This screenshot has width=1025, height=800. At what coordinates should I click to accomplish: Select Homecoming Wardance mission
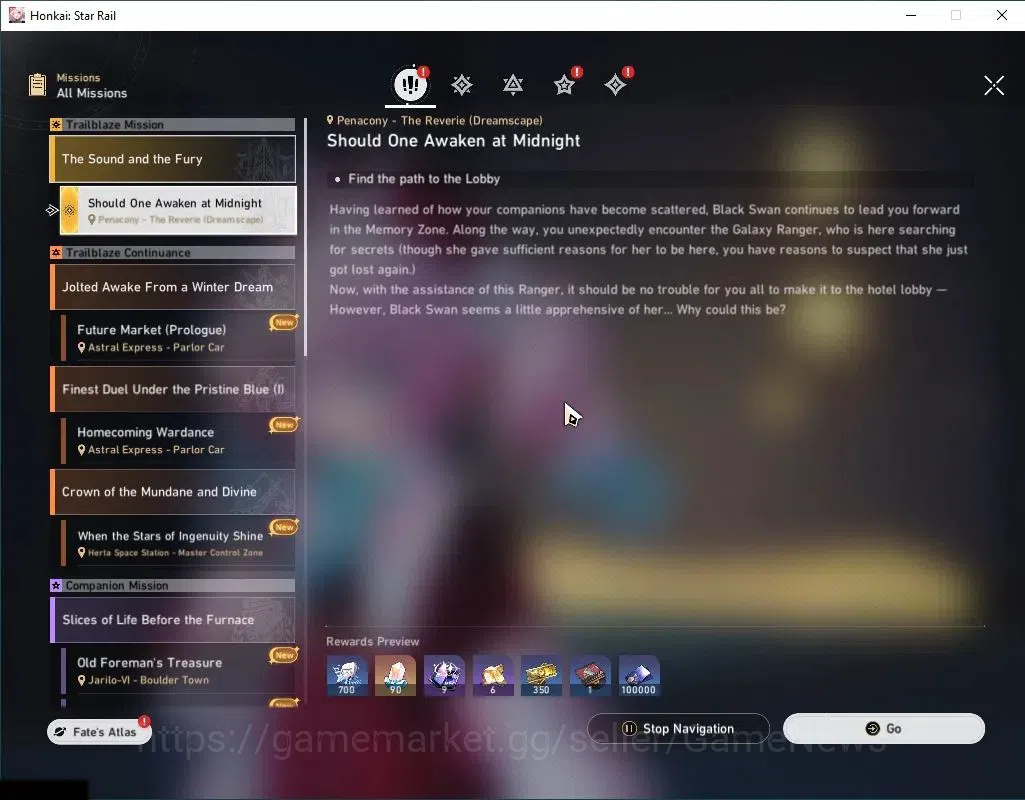click(x=178, y=440)
